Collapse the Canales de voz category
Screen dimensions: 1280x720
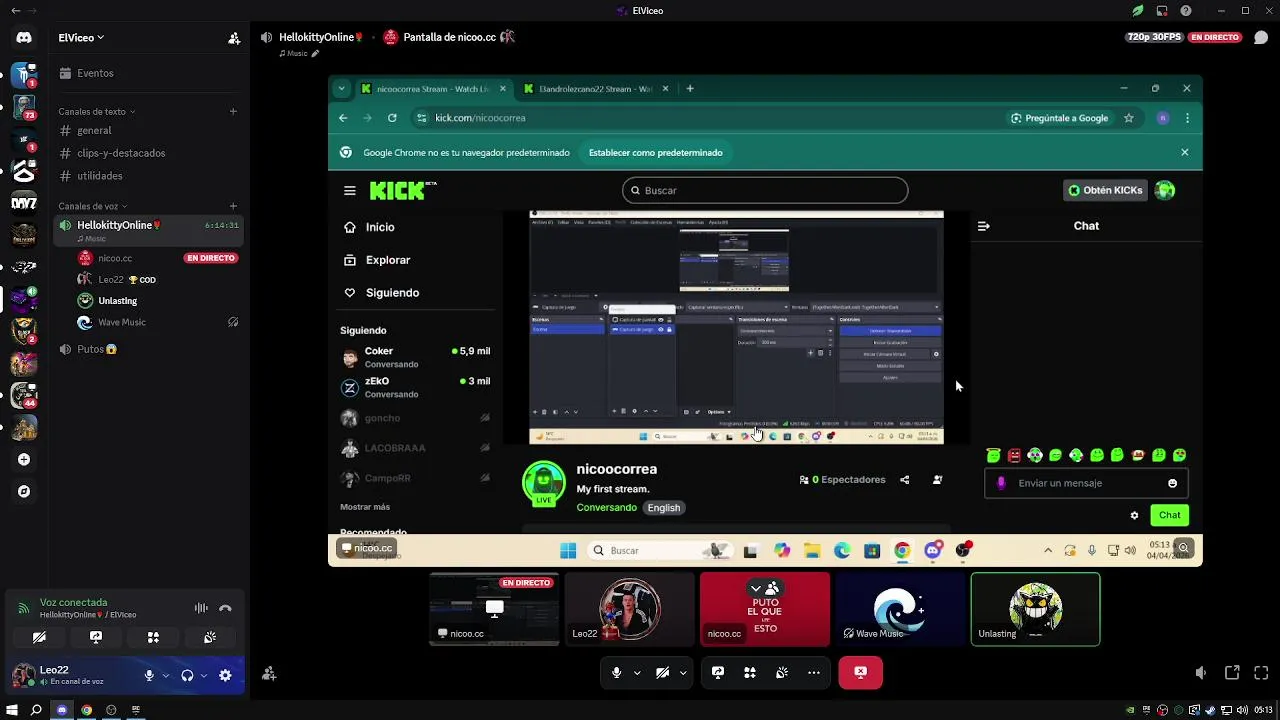[92, 206]
